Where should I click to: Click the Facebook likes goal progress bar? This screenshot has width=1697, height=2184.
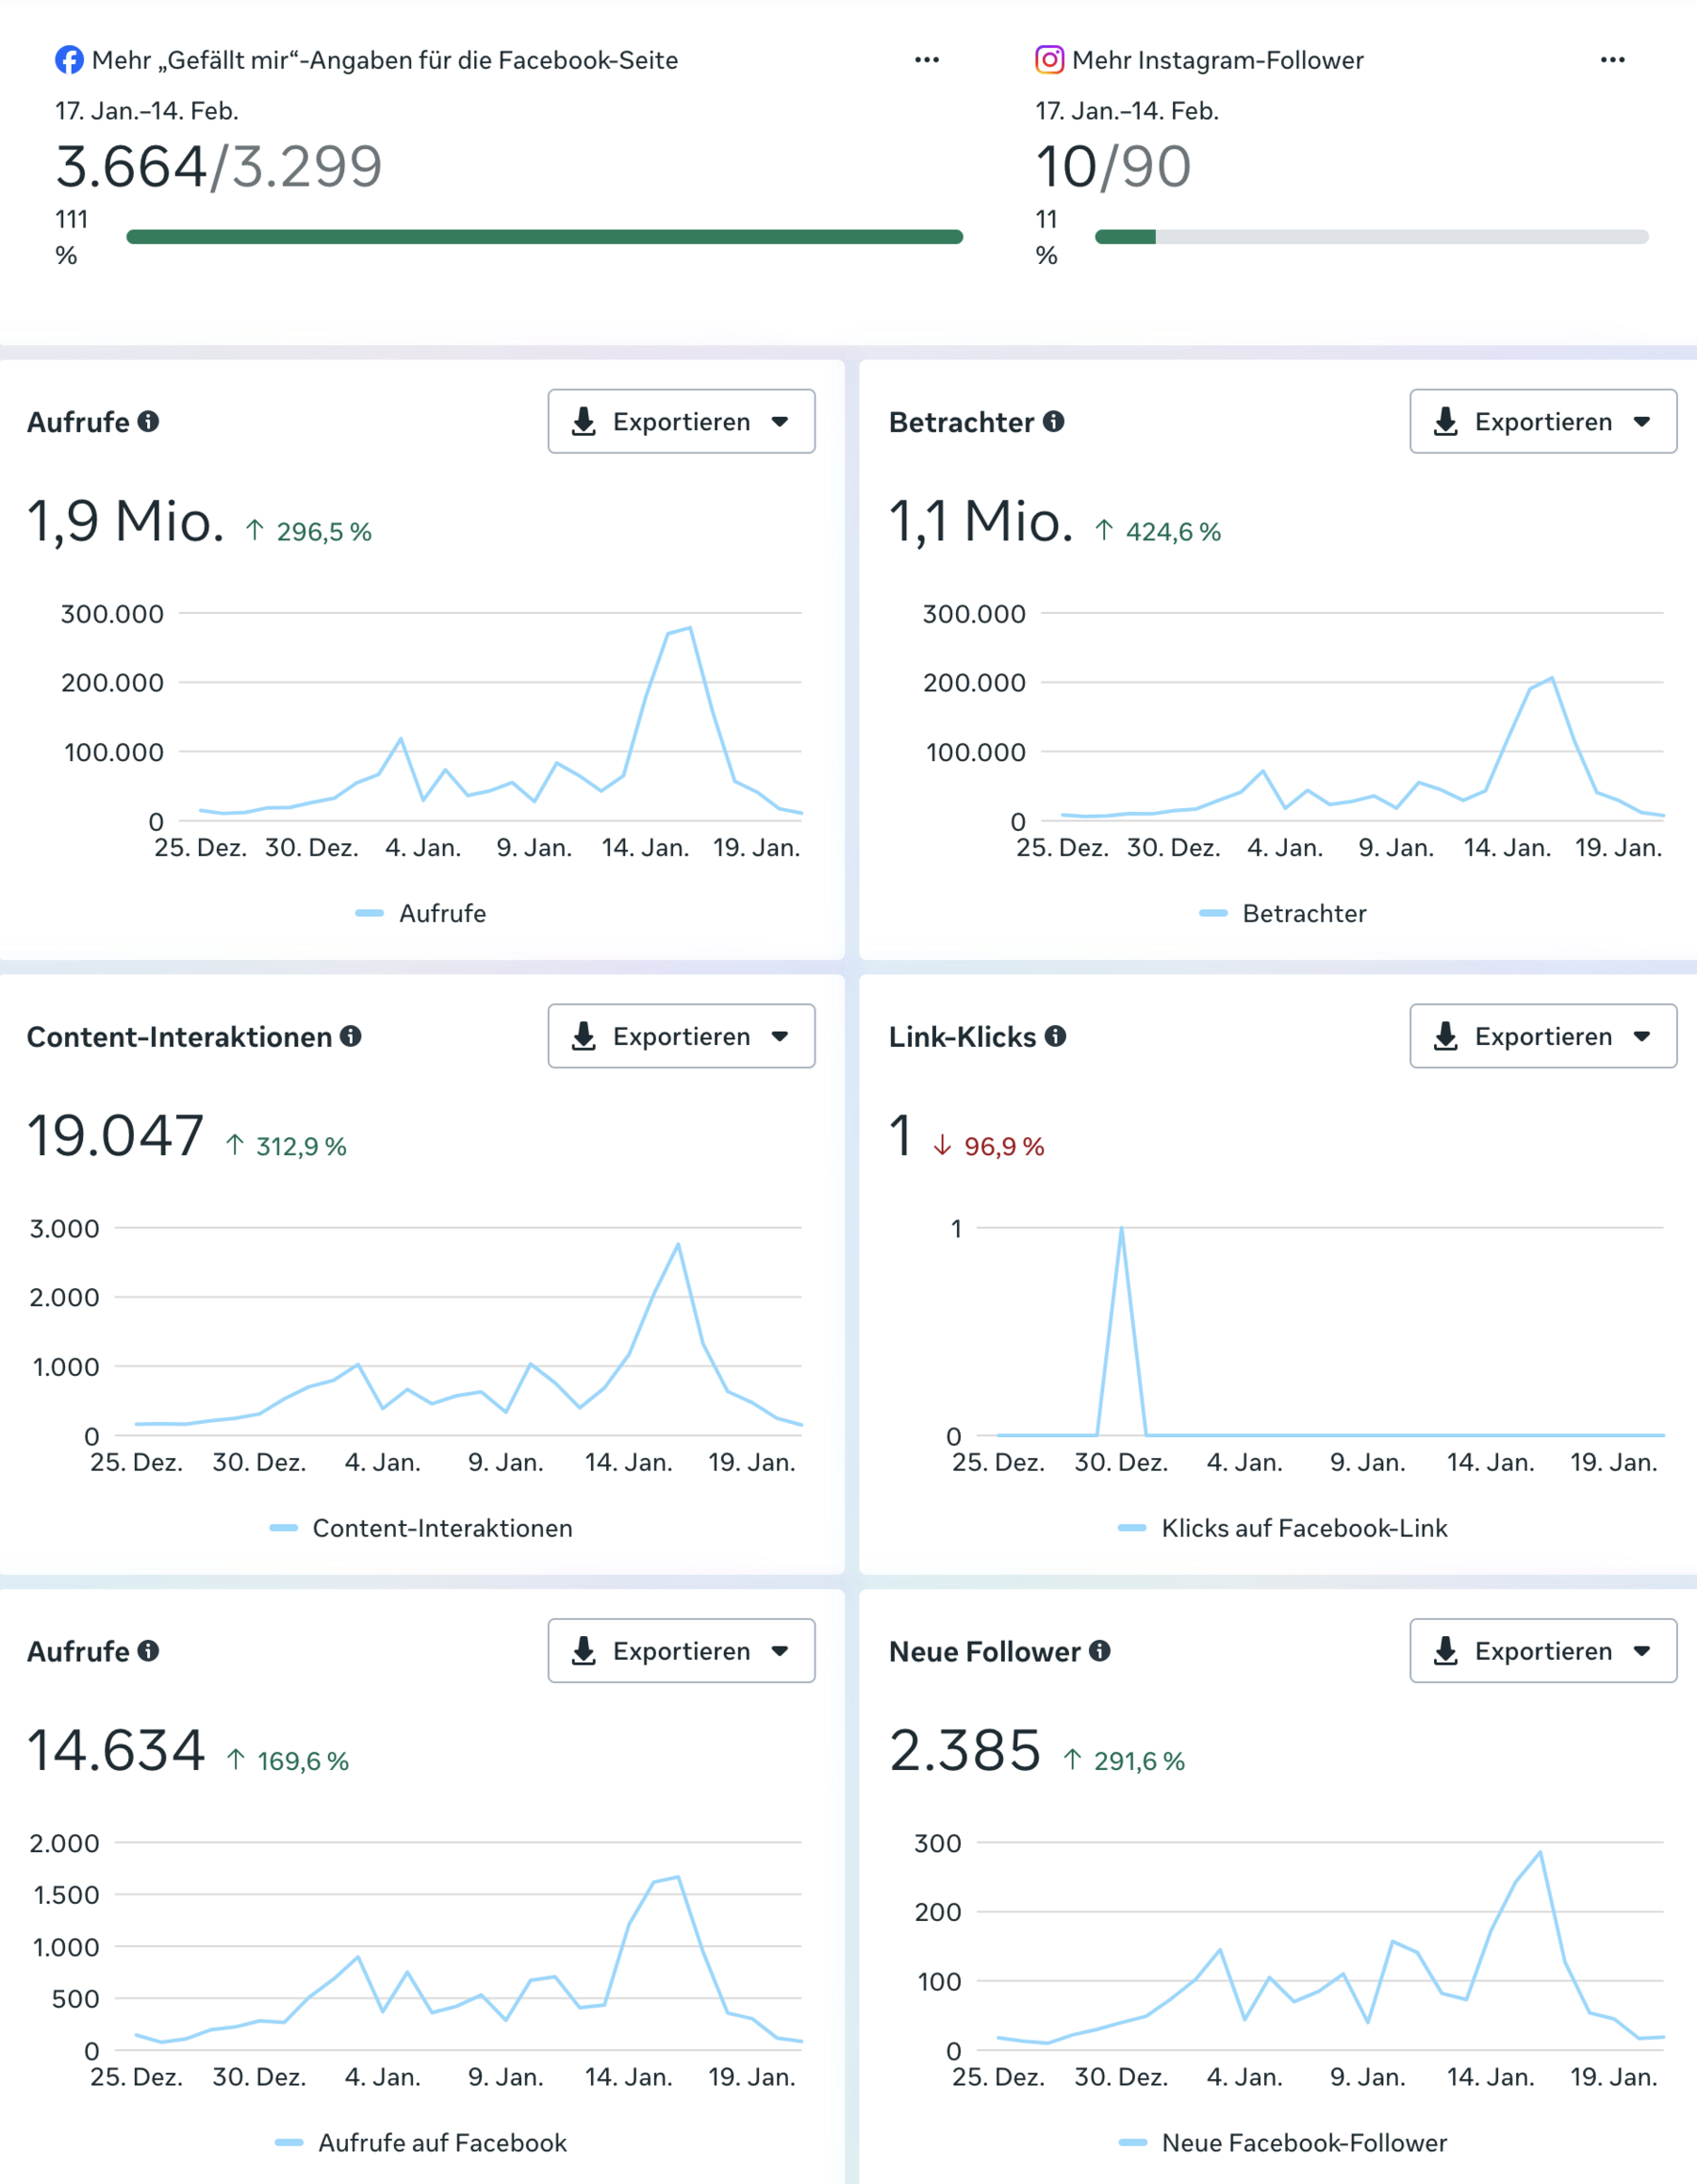pos(544,237)
